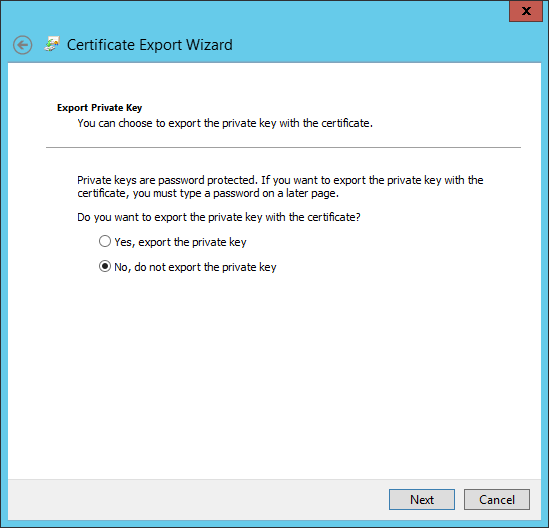Screen dimensions: 549x528
Task: Select the Yes, export the private key radio button
Action: [105, 241]
